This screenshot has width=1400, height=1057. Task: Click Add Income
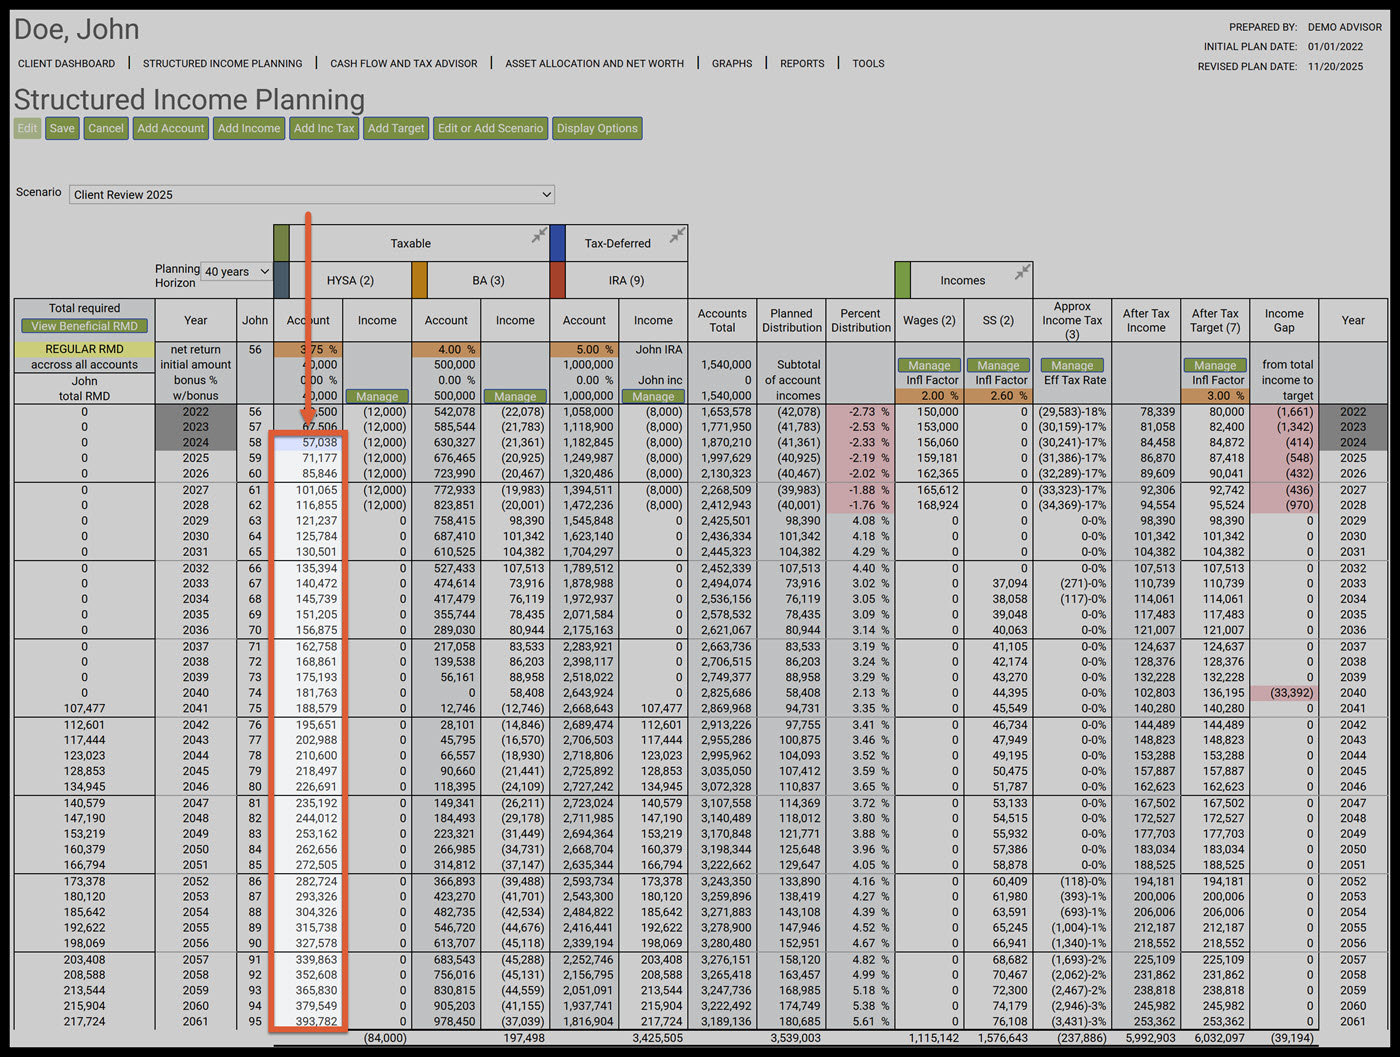249,128
